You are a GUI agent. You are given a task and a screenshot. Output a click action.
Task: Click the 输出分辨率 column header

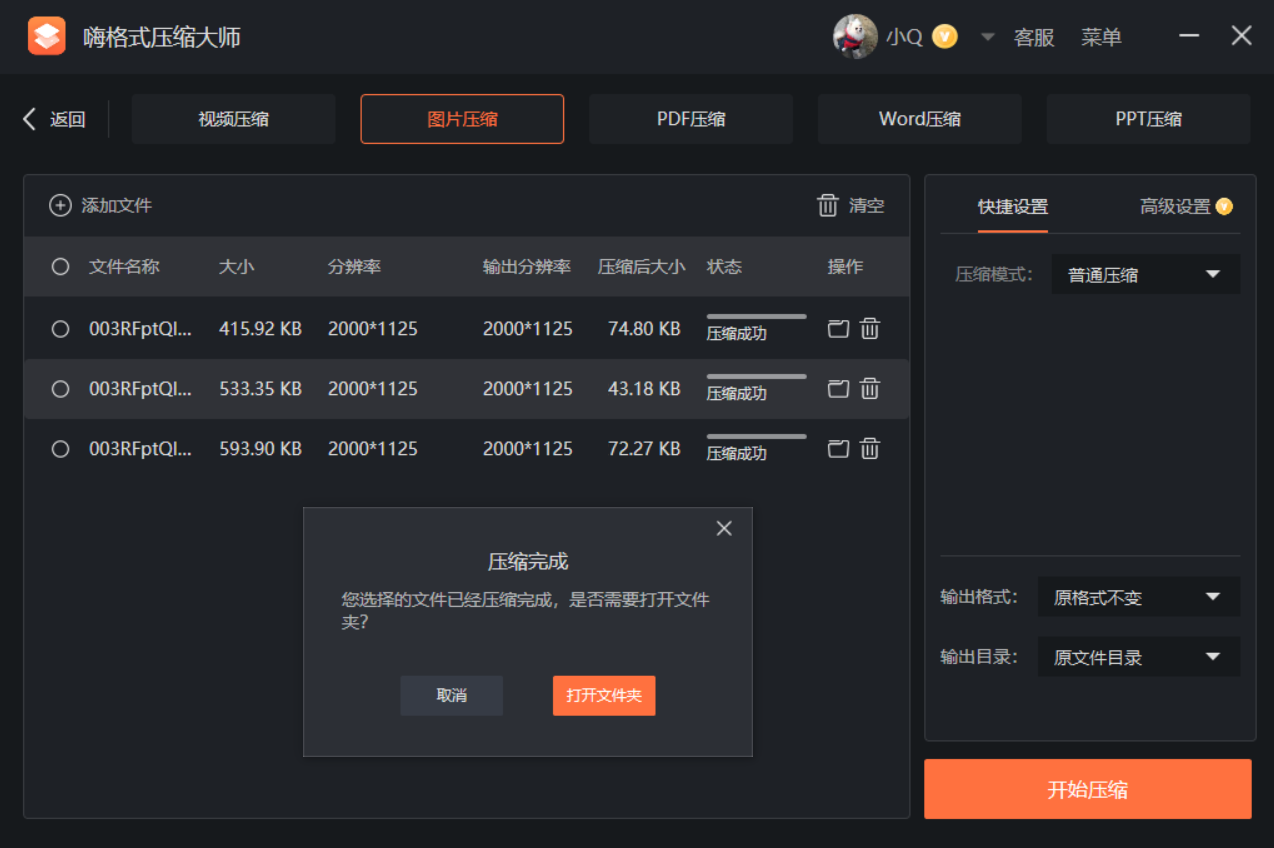[527, 267]
